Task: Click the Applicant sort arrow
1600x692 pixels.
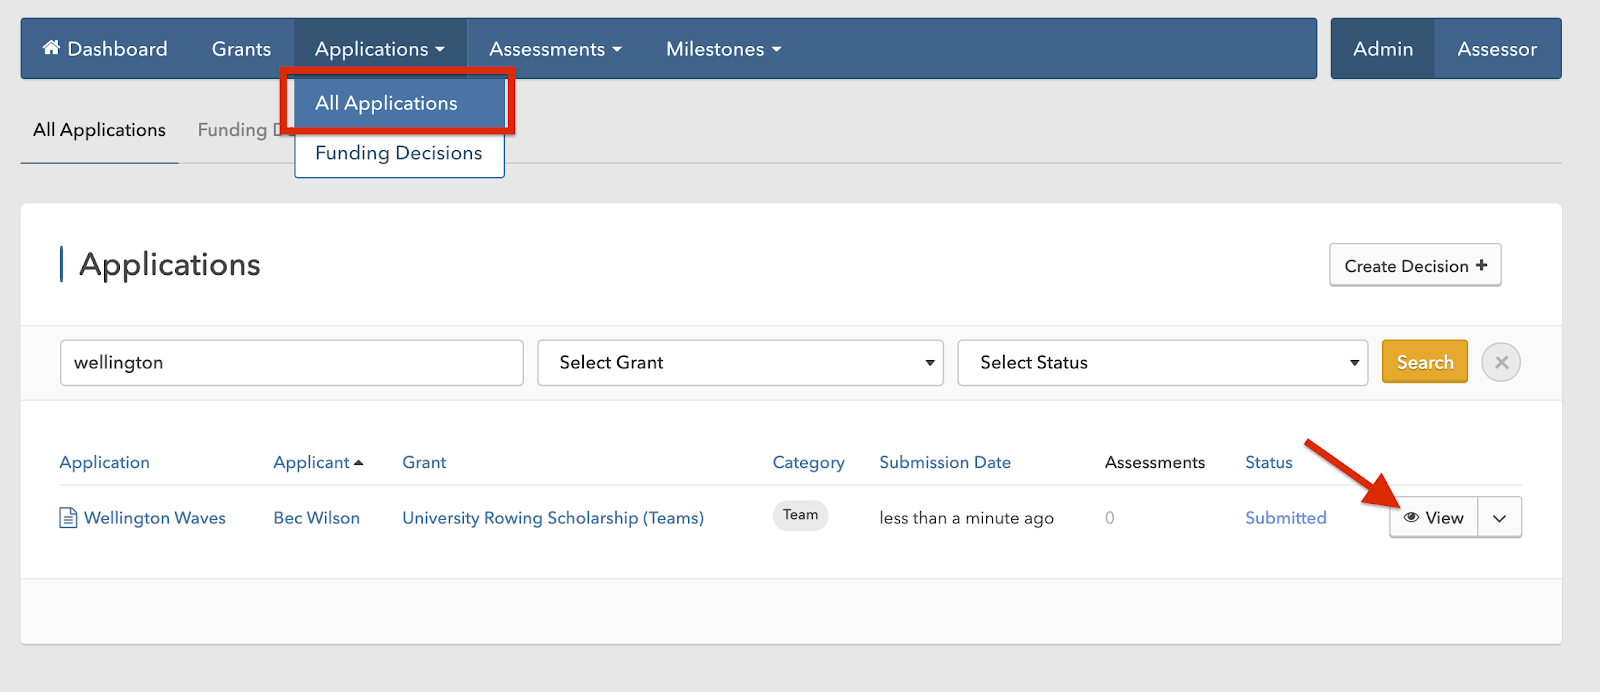Action: (x=359, y=463)
